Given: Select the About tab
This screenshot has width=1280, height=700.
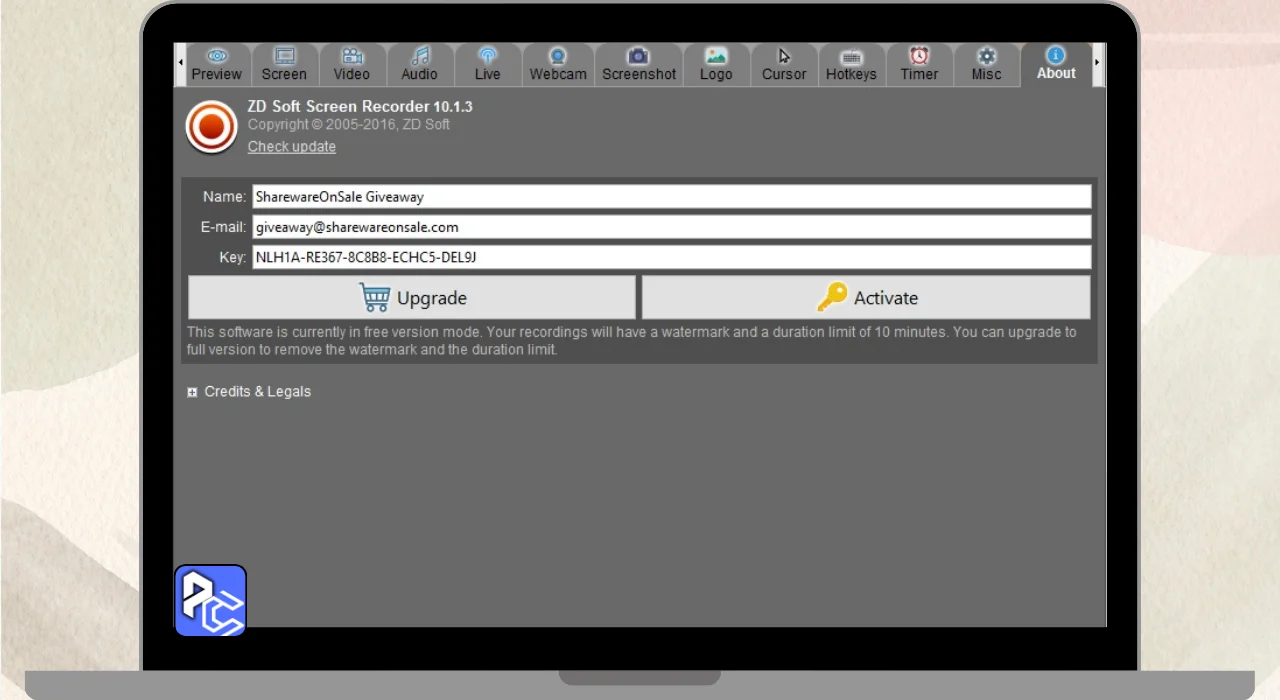Looking at the screenshot, I should (x=1056, y=64).
